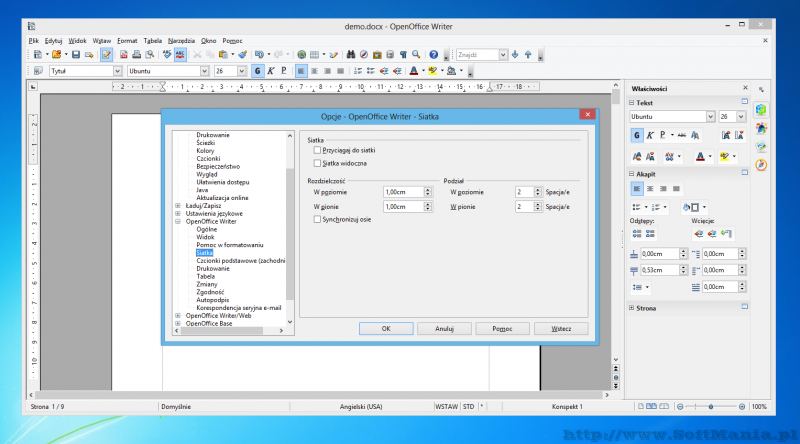This screenshot has width=800, height=444.
Task: Check the Synchronizuj osie checkbox
Action: point(317,219)
